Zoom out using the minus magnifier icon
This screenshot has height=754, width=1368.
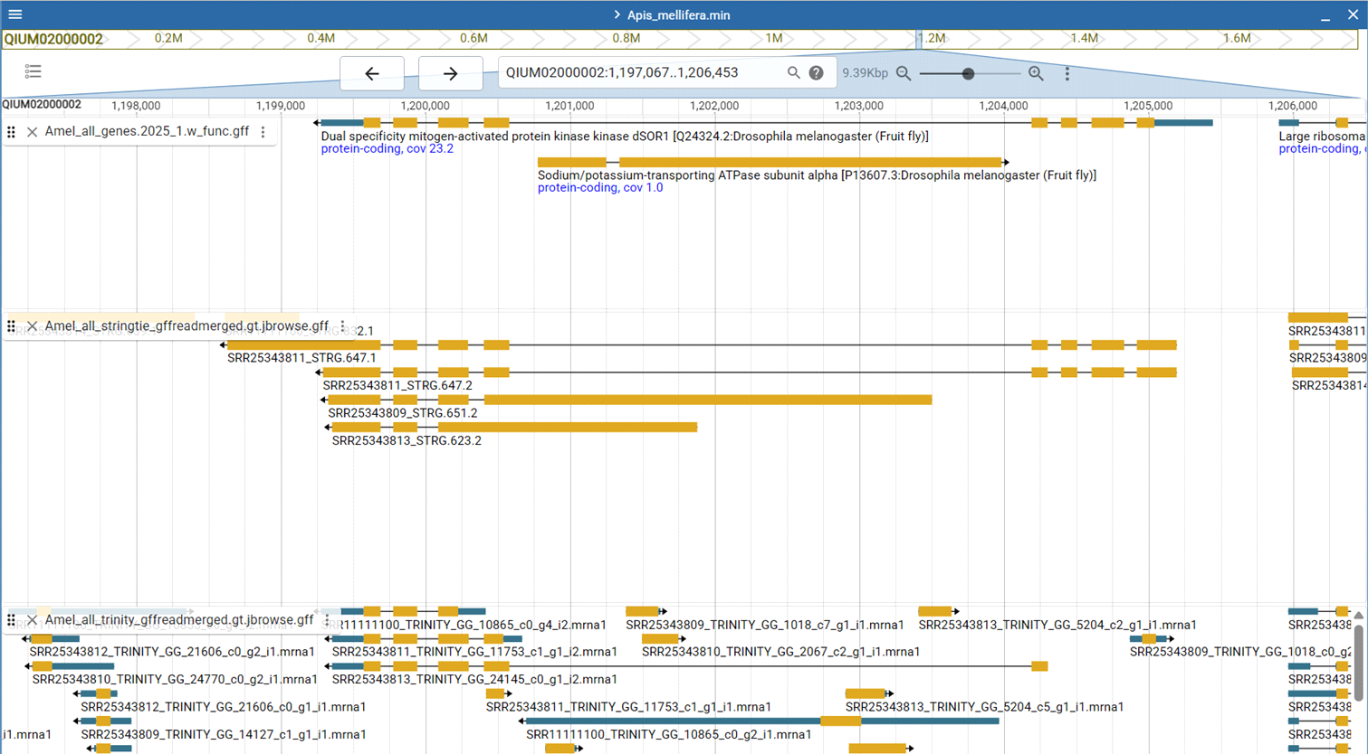click(x=903, y=72)
